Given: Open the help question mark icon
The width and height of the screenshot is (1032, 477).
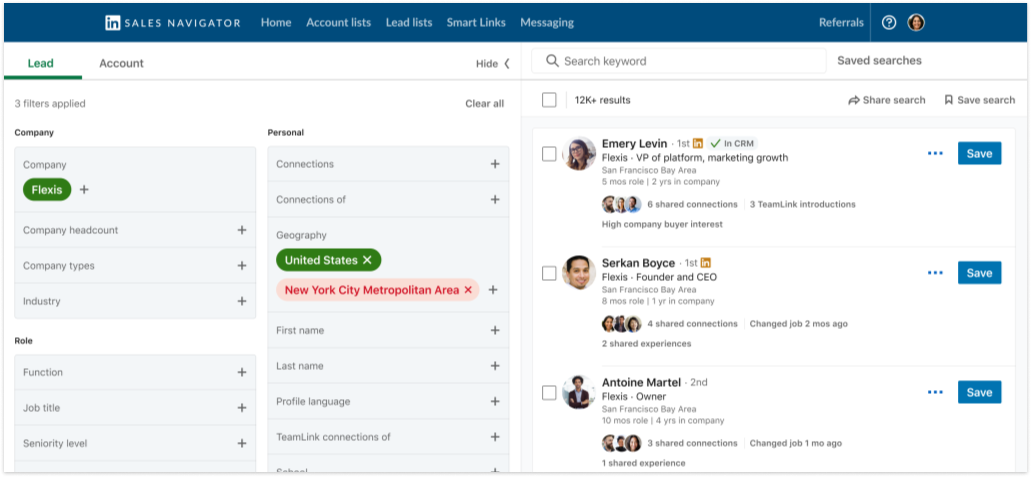Looking at the screenshot, I should pos(889,22).
